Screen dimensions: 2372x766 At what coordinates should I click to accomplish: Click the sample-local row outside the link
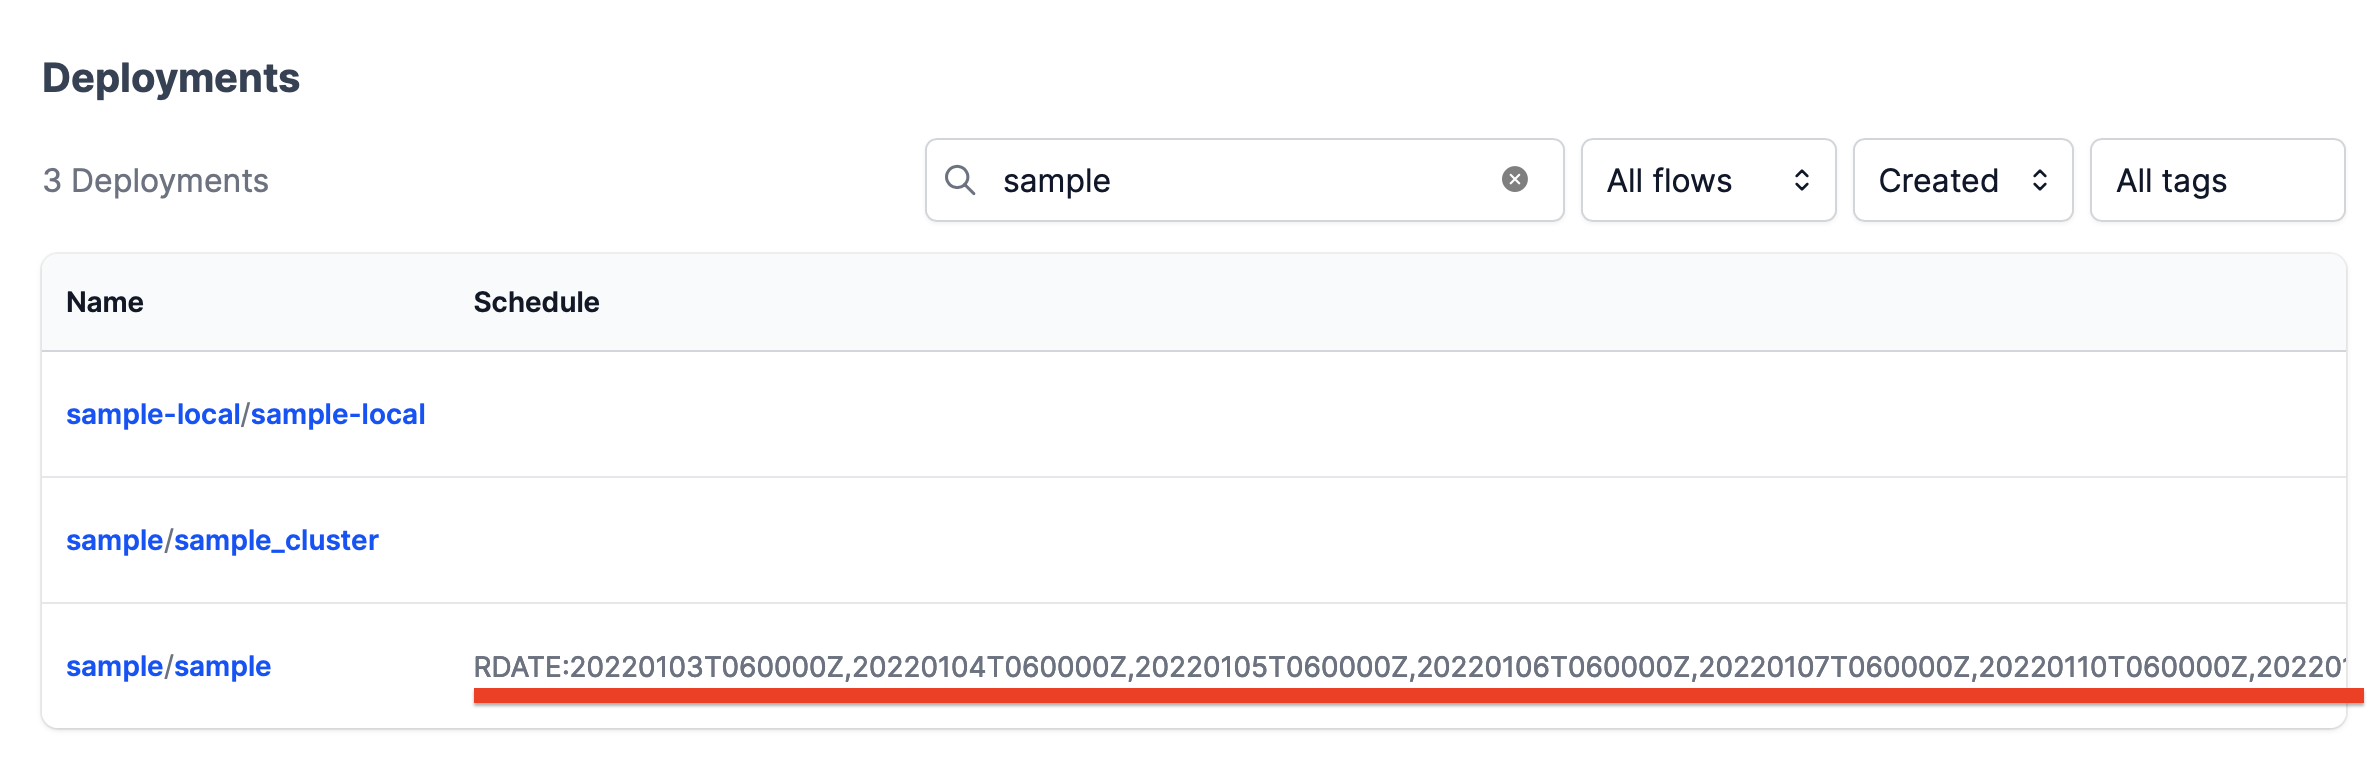(900, 414)
